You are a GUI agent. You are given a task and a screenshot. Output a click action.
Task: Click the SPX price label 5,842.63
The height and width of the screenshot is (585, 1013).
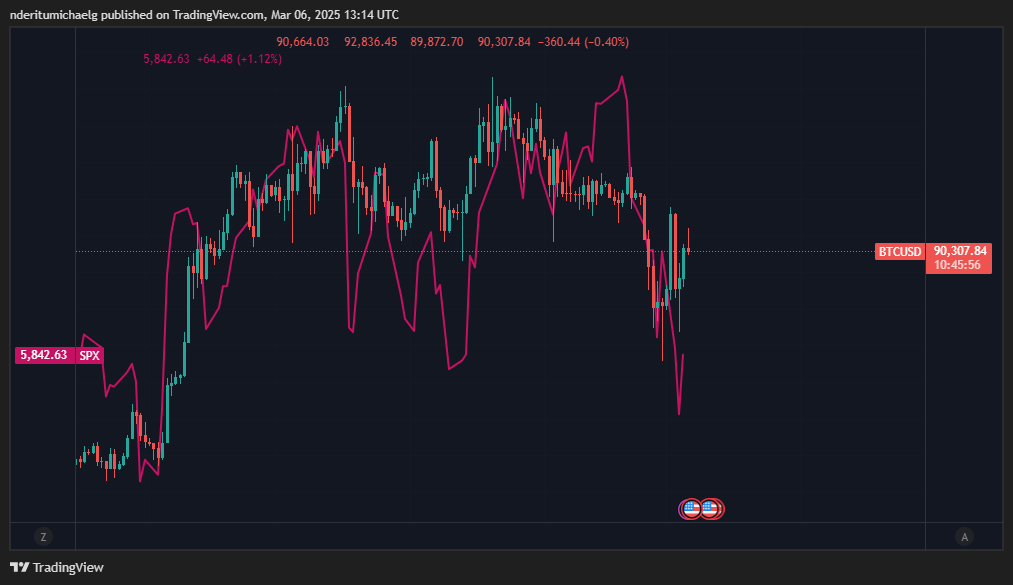point(43,355)
